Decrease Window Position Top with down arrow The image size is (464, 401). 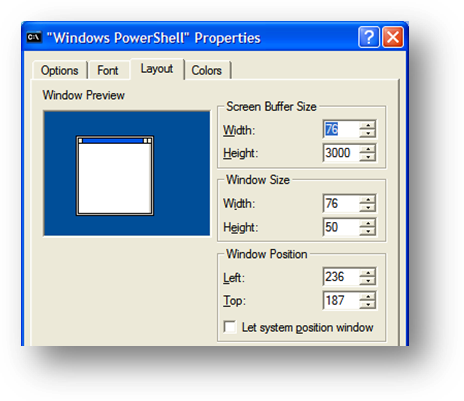(x=368, y=305)
